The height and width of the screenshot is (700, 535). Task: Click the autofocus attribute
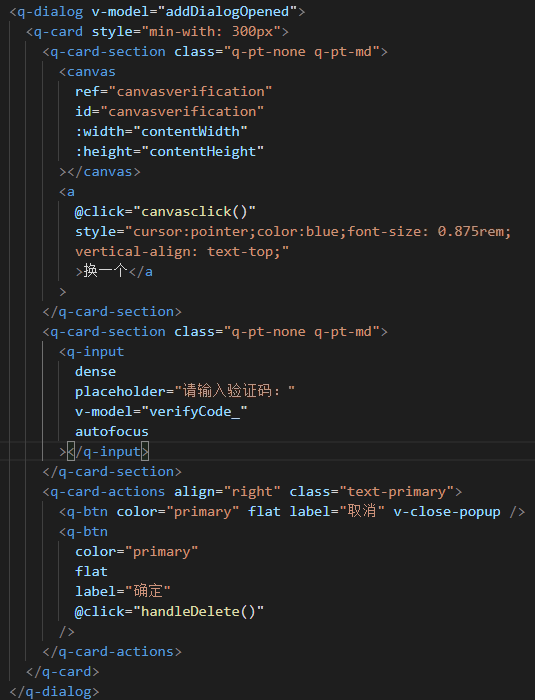pos(112,432)
